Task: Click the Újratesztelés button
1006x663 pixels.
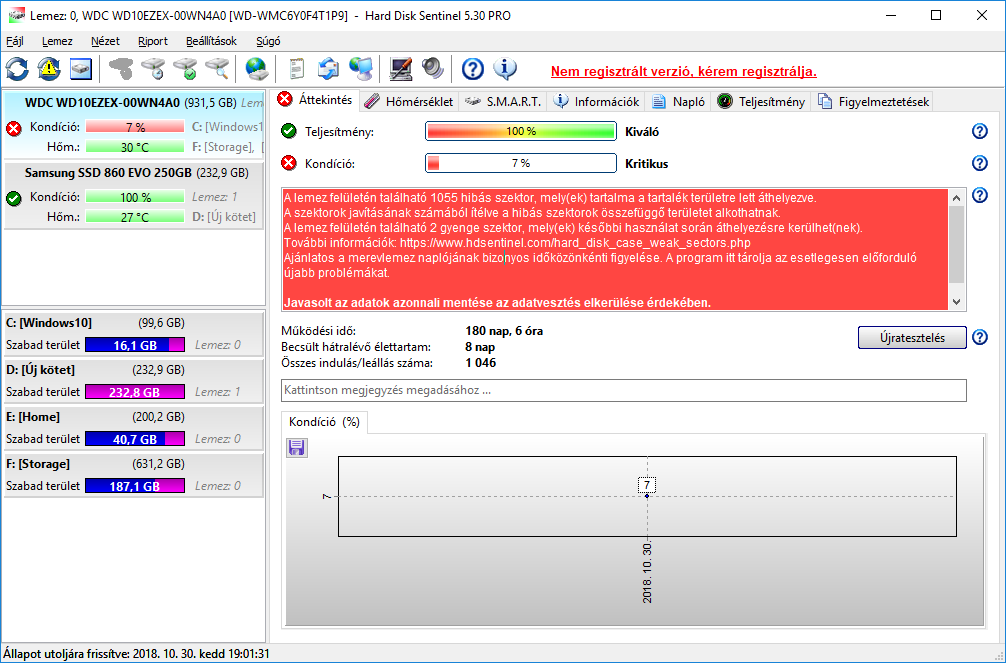Action: tap(912, 338)
